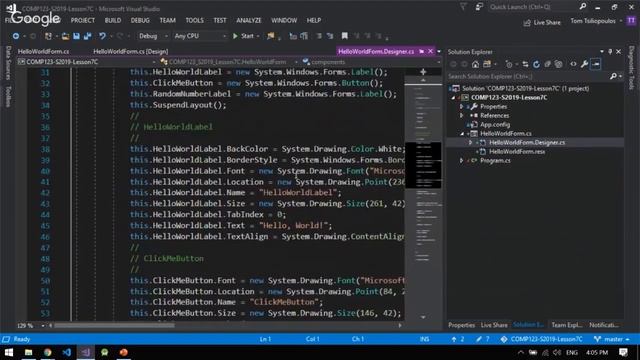Viewport: 640px width, 360px height.
Task: Click the Navigate Backward toolbar icon
Action: tap(16, 36)
